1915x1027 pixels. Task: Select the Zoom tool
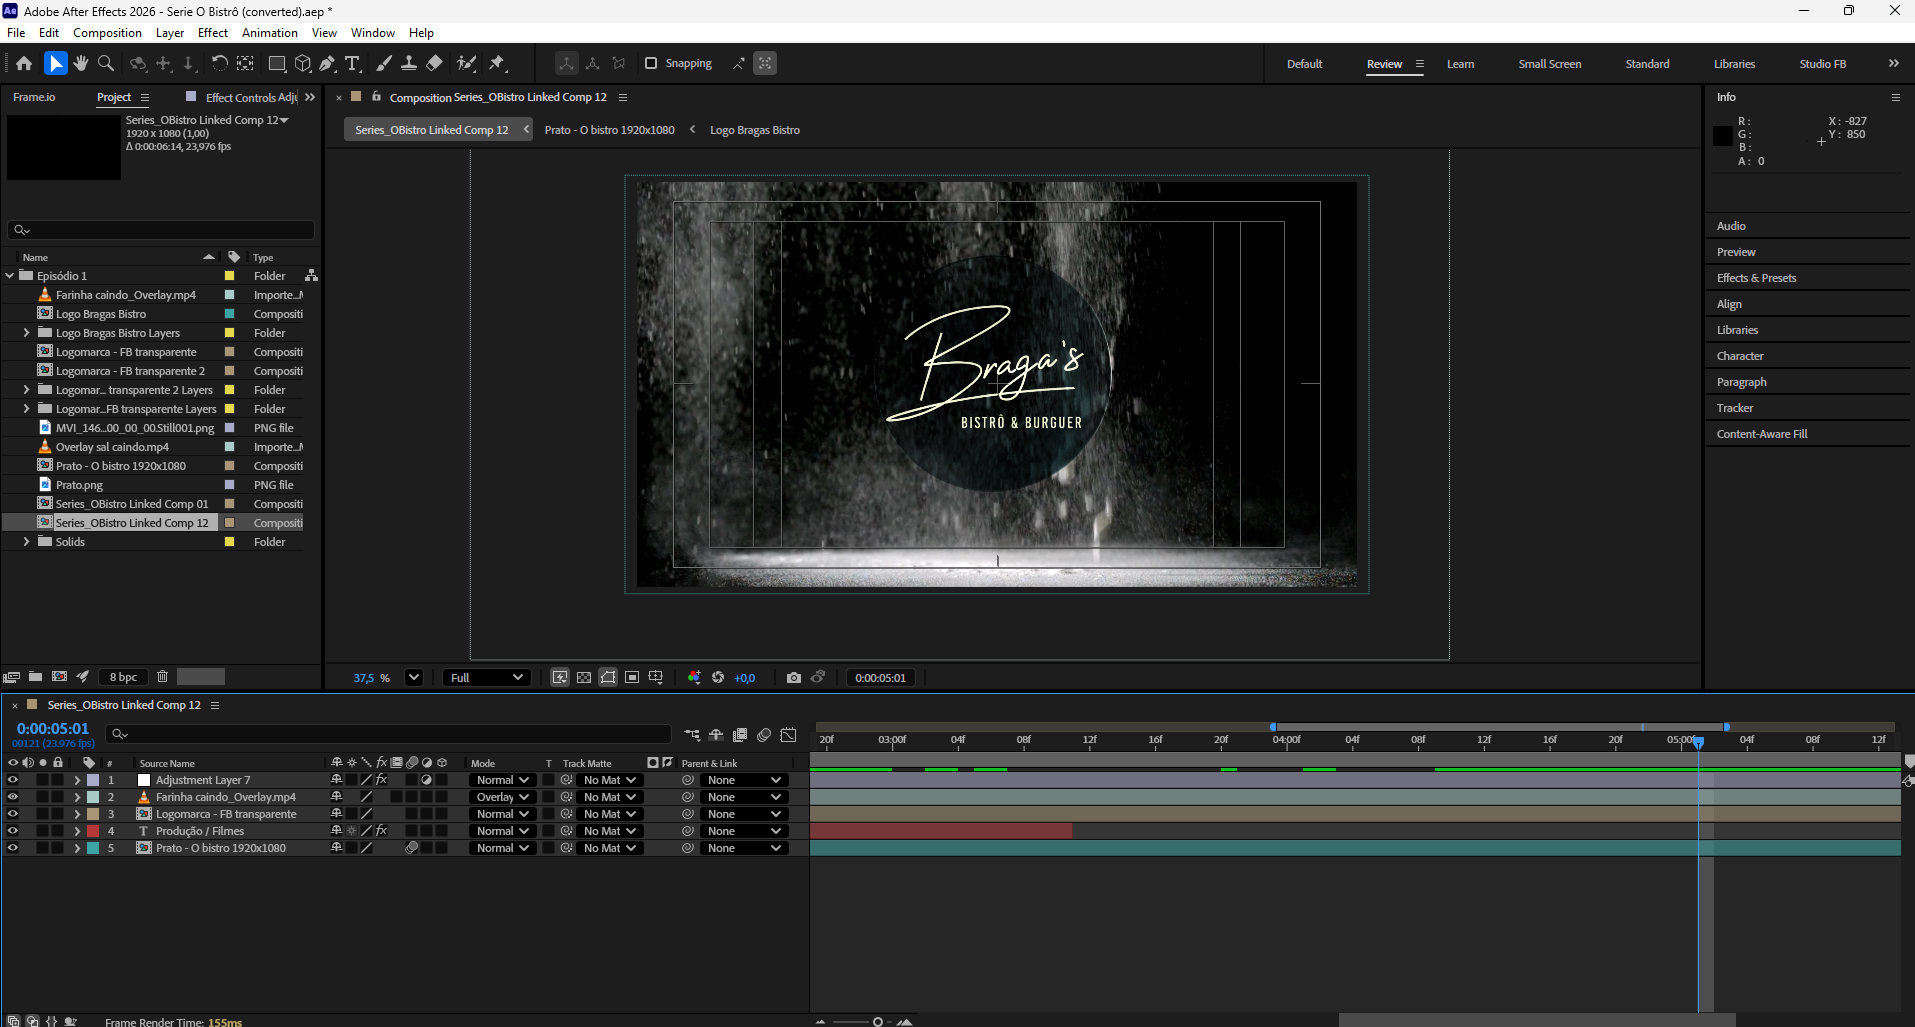click(x=106, y=63)
